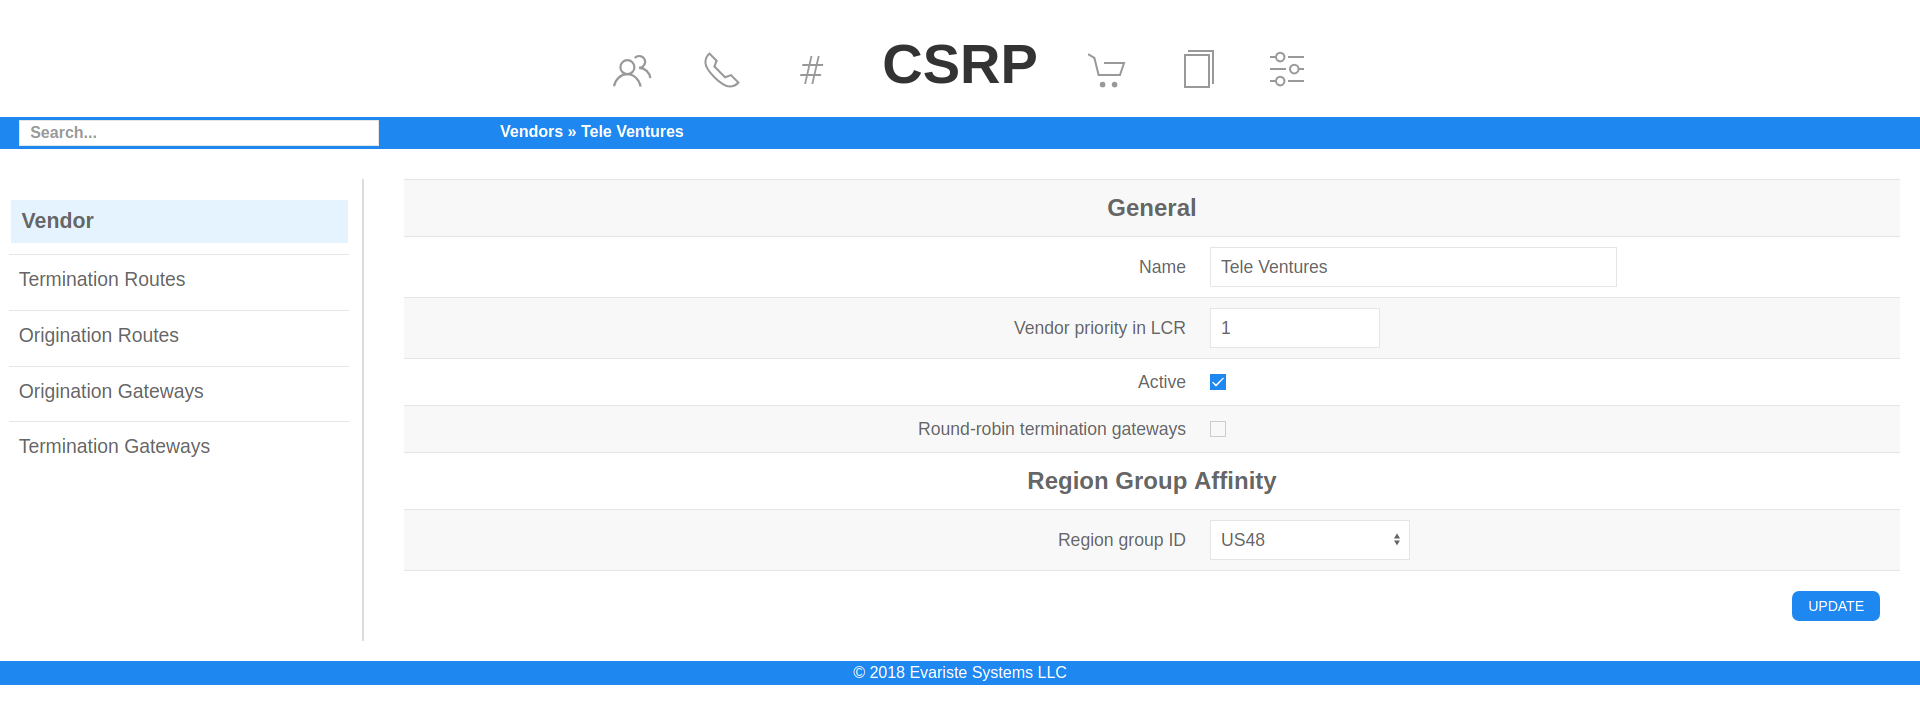
Task: Click the Name text field
Action: (x=1412, y=267)
